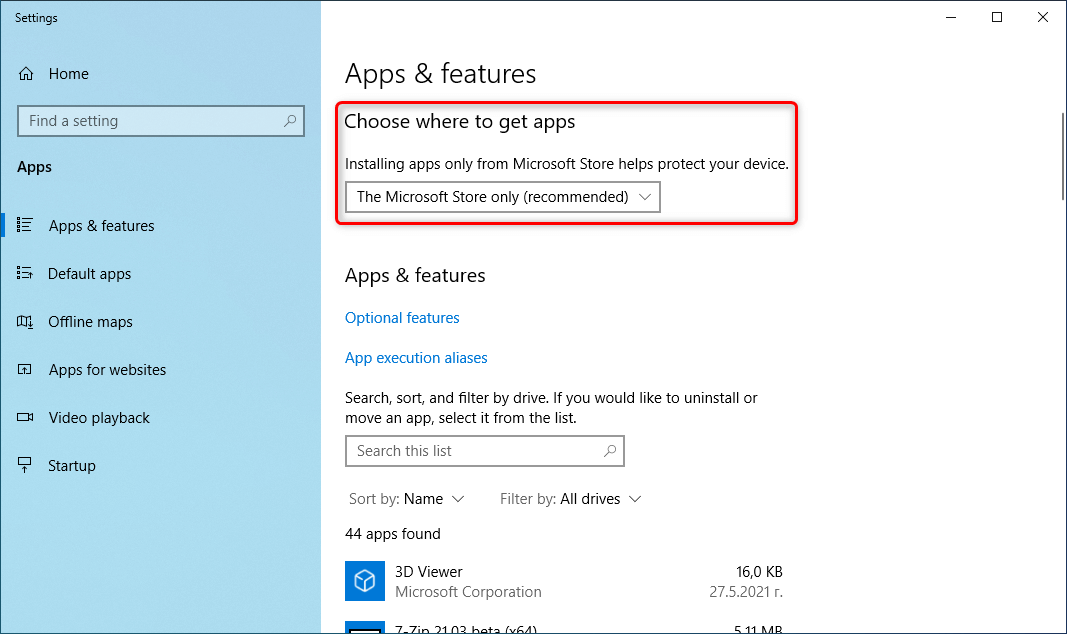1067x634 pixels.
Task: Click the 27.5.2021 install date
Action: (x=746, y=592)
